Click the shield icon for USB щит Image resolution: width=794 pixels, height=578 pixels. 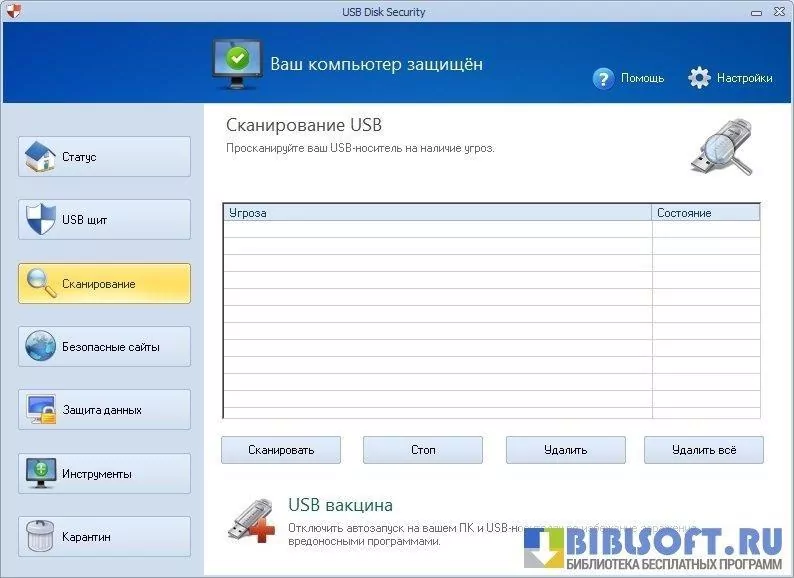41,220
